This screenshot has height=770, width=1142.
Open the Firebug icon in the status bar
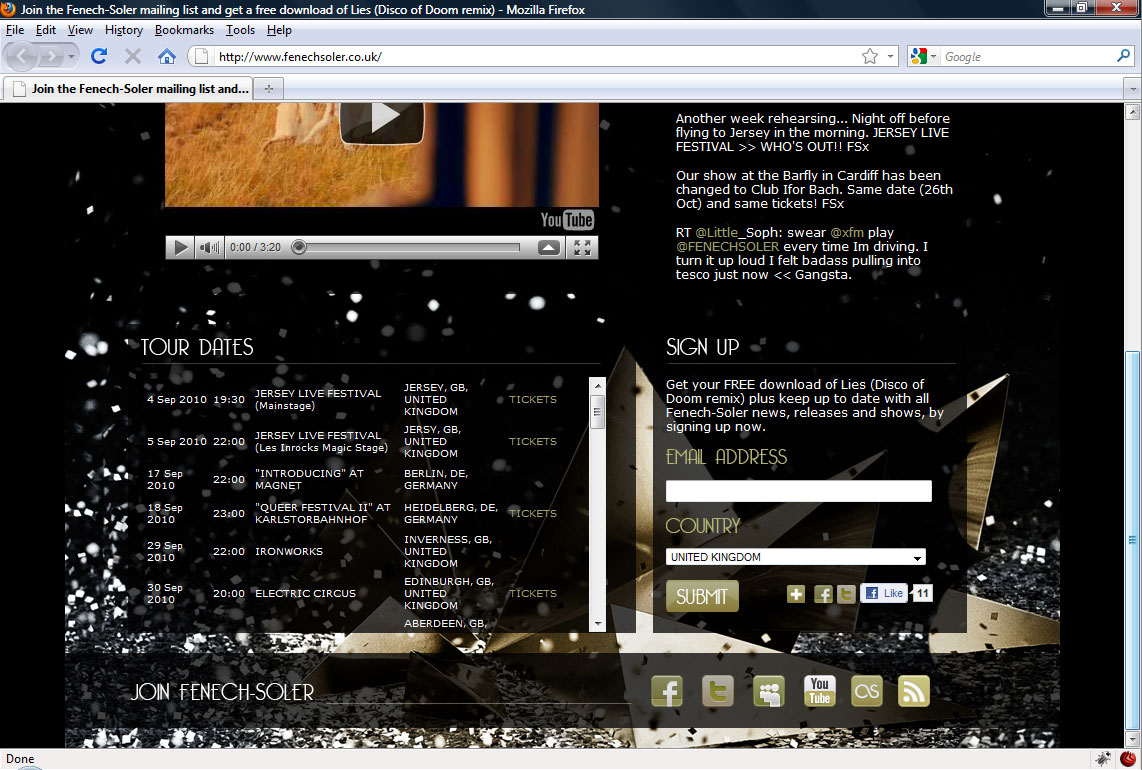1103,758
